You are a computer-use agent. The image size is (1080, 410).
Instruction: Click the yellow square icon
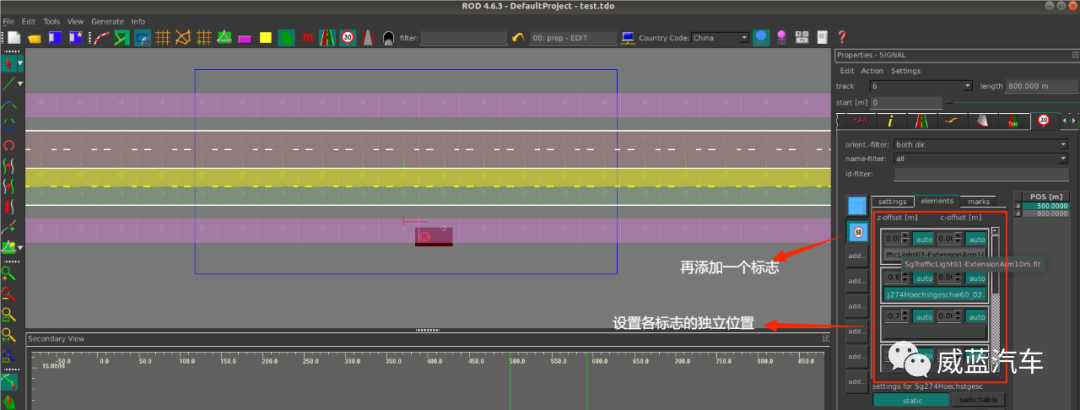point(265,38)
